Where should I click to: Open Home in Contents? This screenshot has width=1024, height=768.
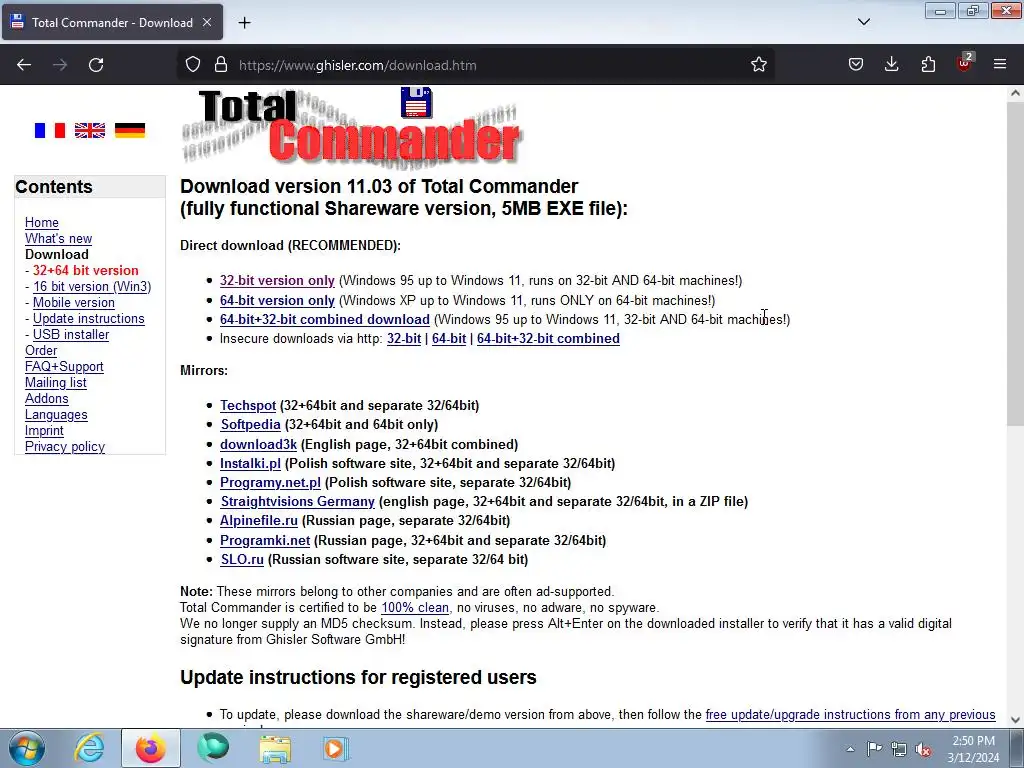tap(42, 223)
